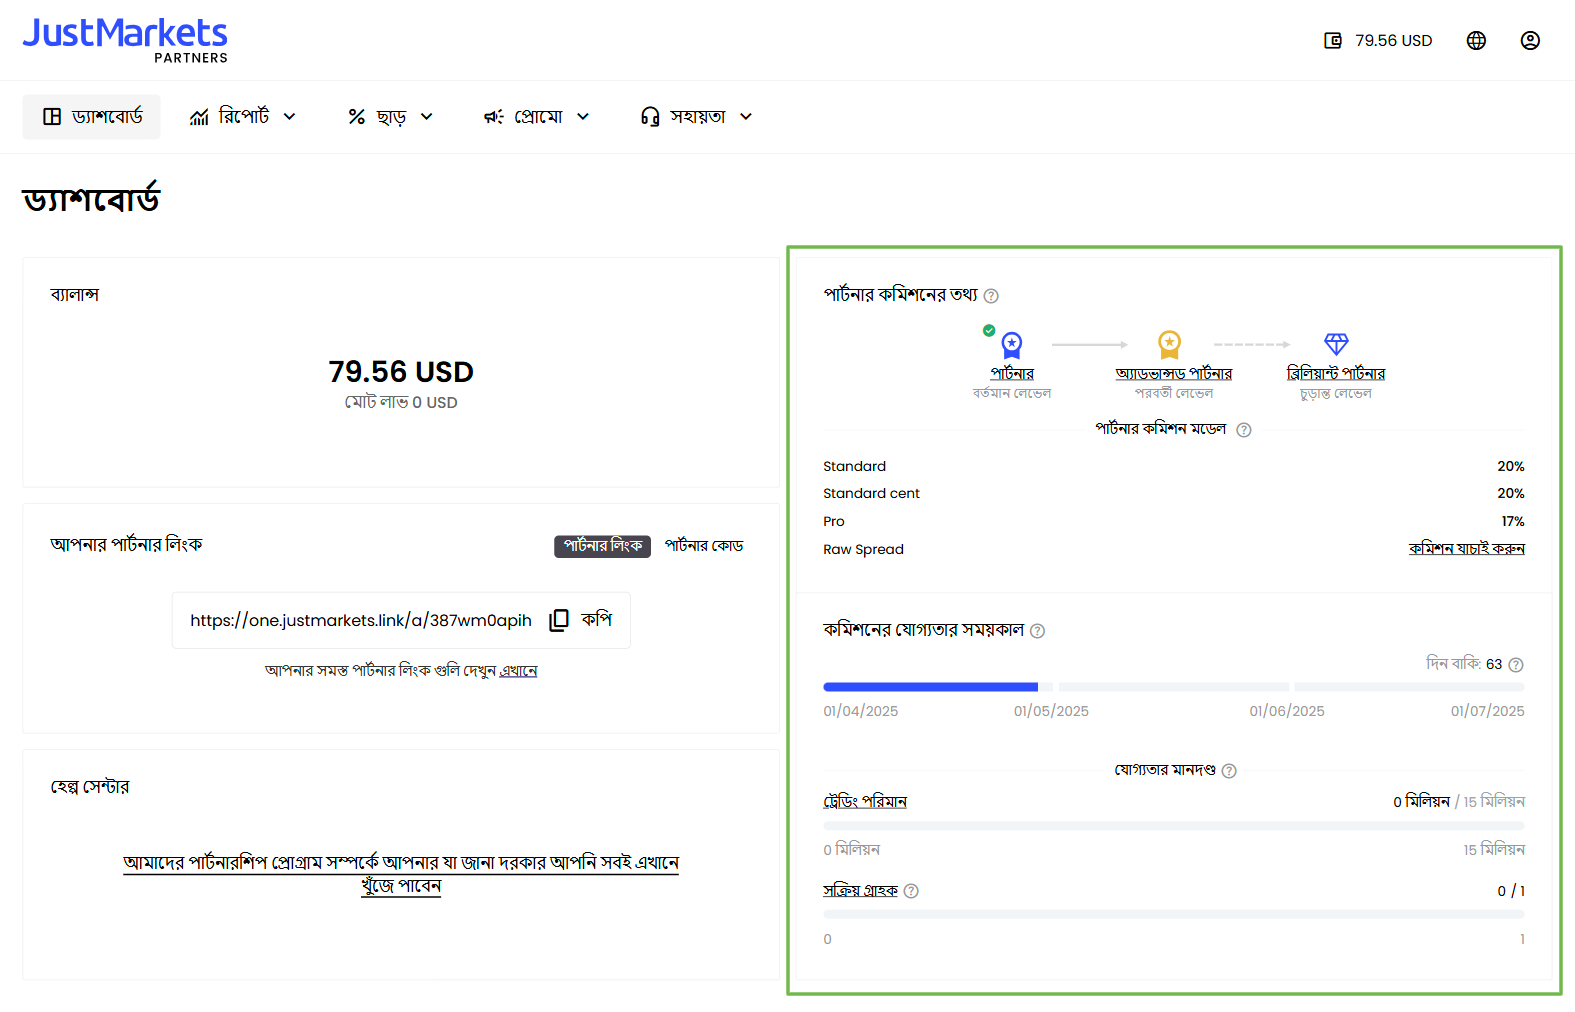Click the ট্রেডিং পরিমান link
This screenshot has height=1012, width=1575.
865,802
